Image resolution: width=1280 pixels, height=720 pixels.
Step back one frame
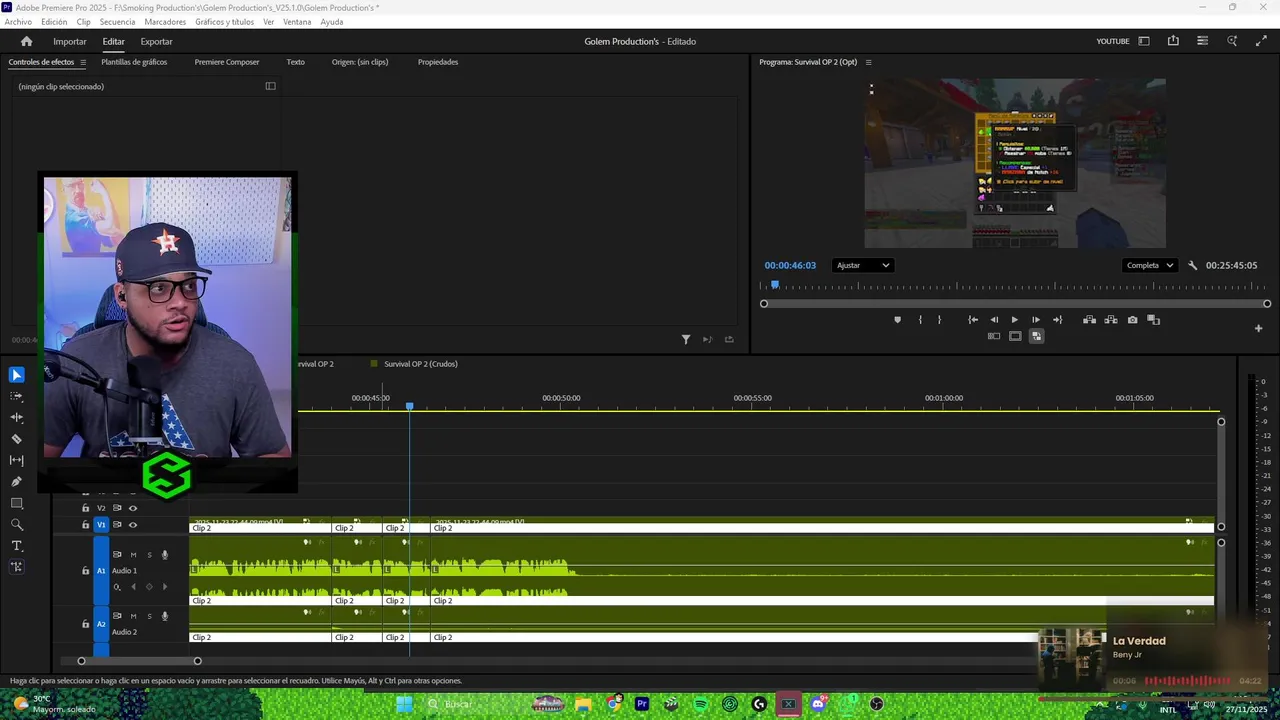click(x=994, y=320)
